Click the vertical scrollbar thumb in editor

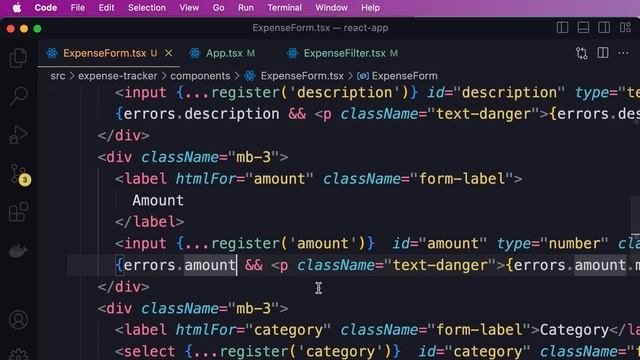pos(635,215)
